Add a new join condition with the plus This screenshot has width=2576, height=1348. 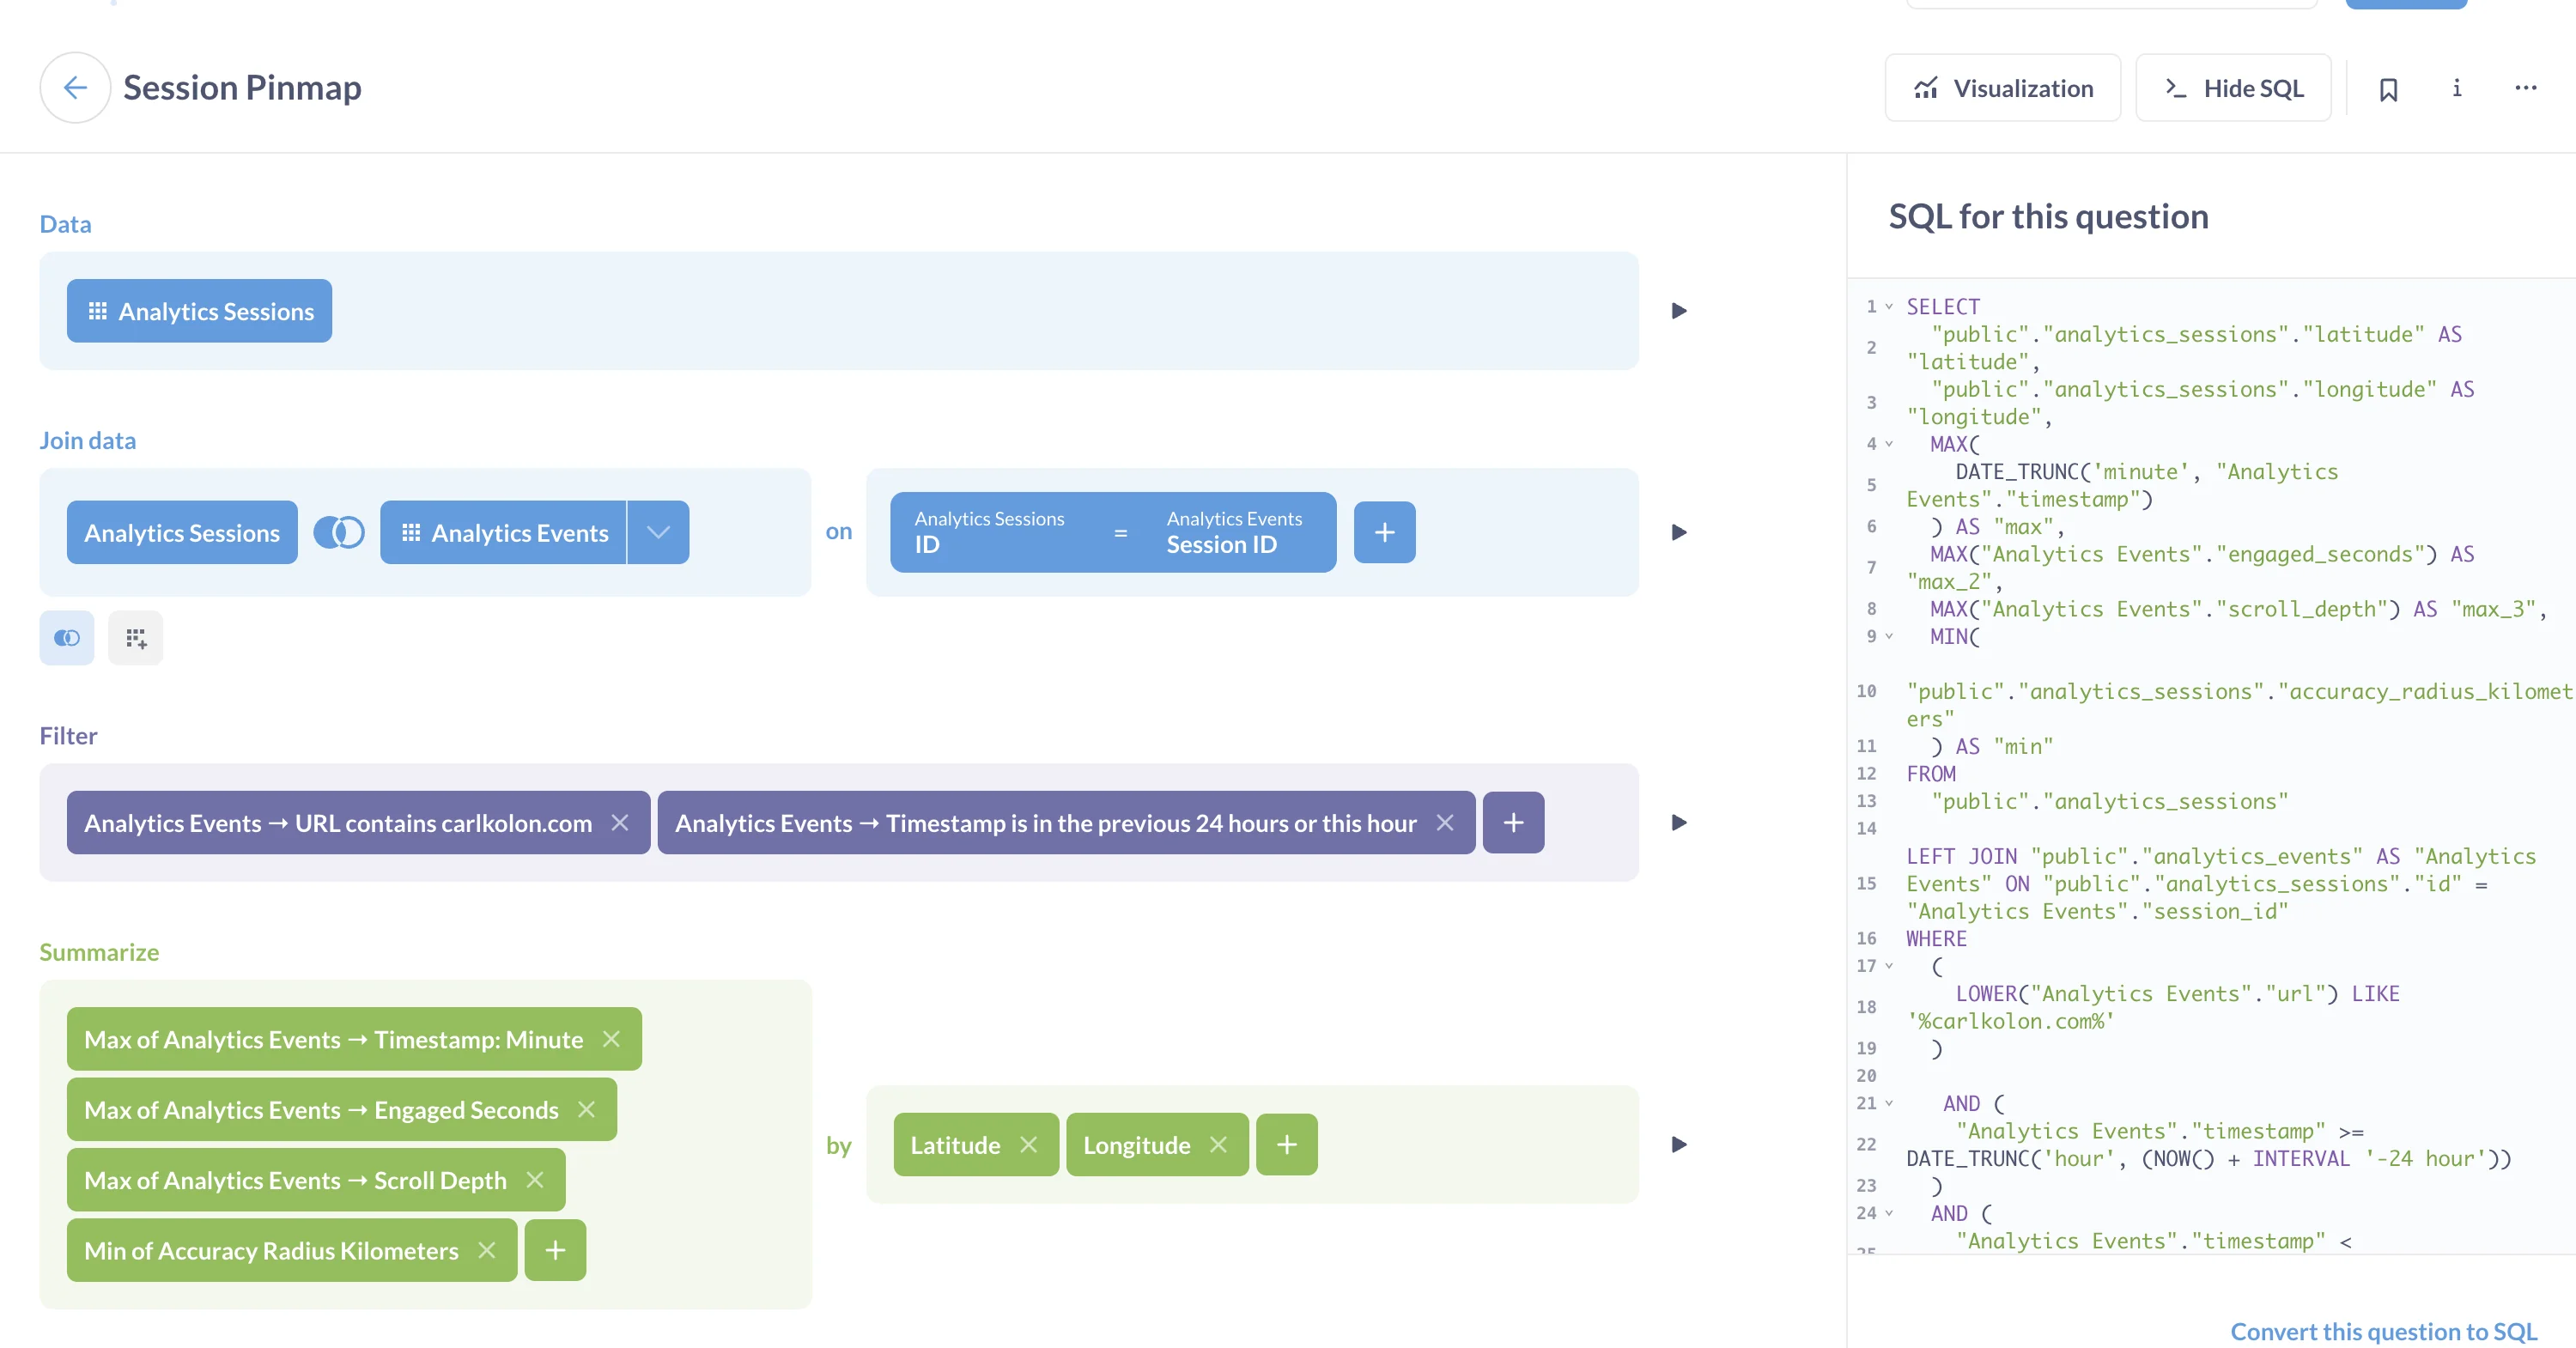point(1384,532)
